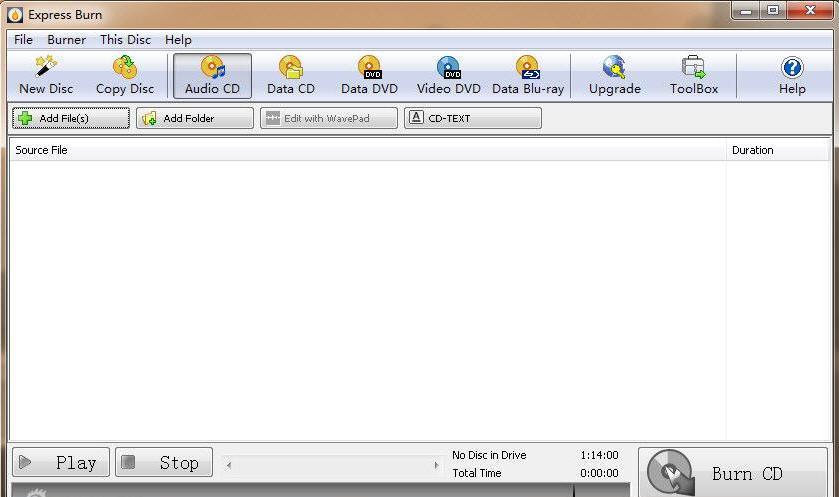Switch to Data CD mode

[x=291, y=76]
